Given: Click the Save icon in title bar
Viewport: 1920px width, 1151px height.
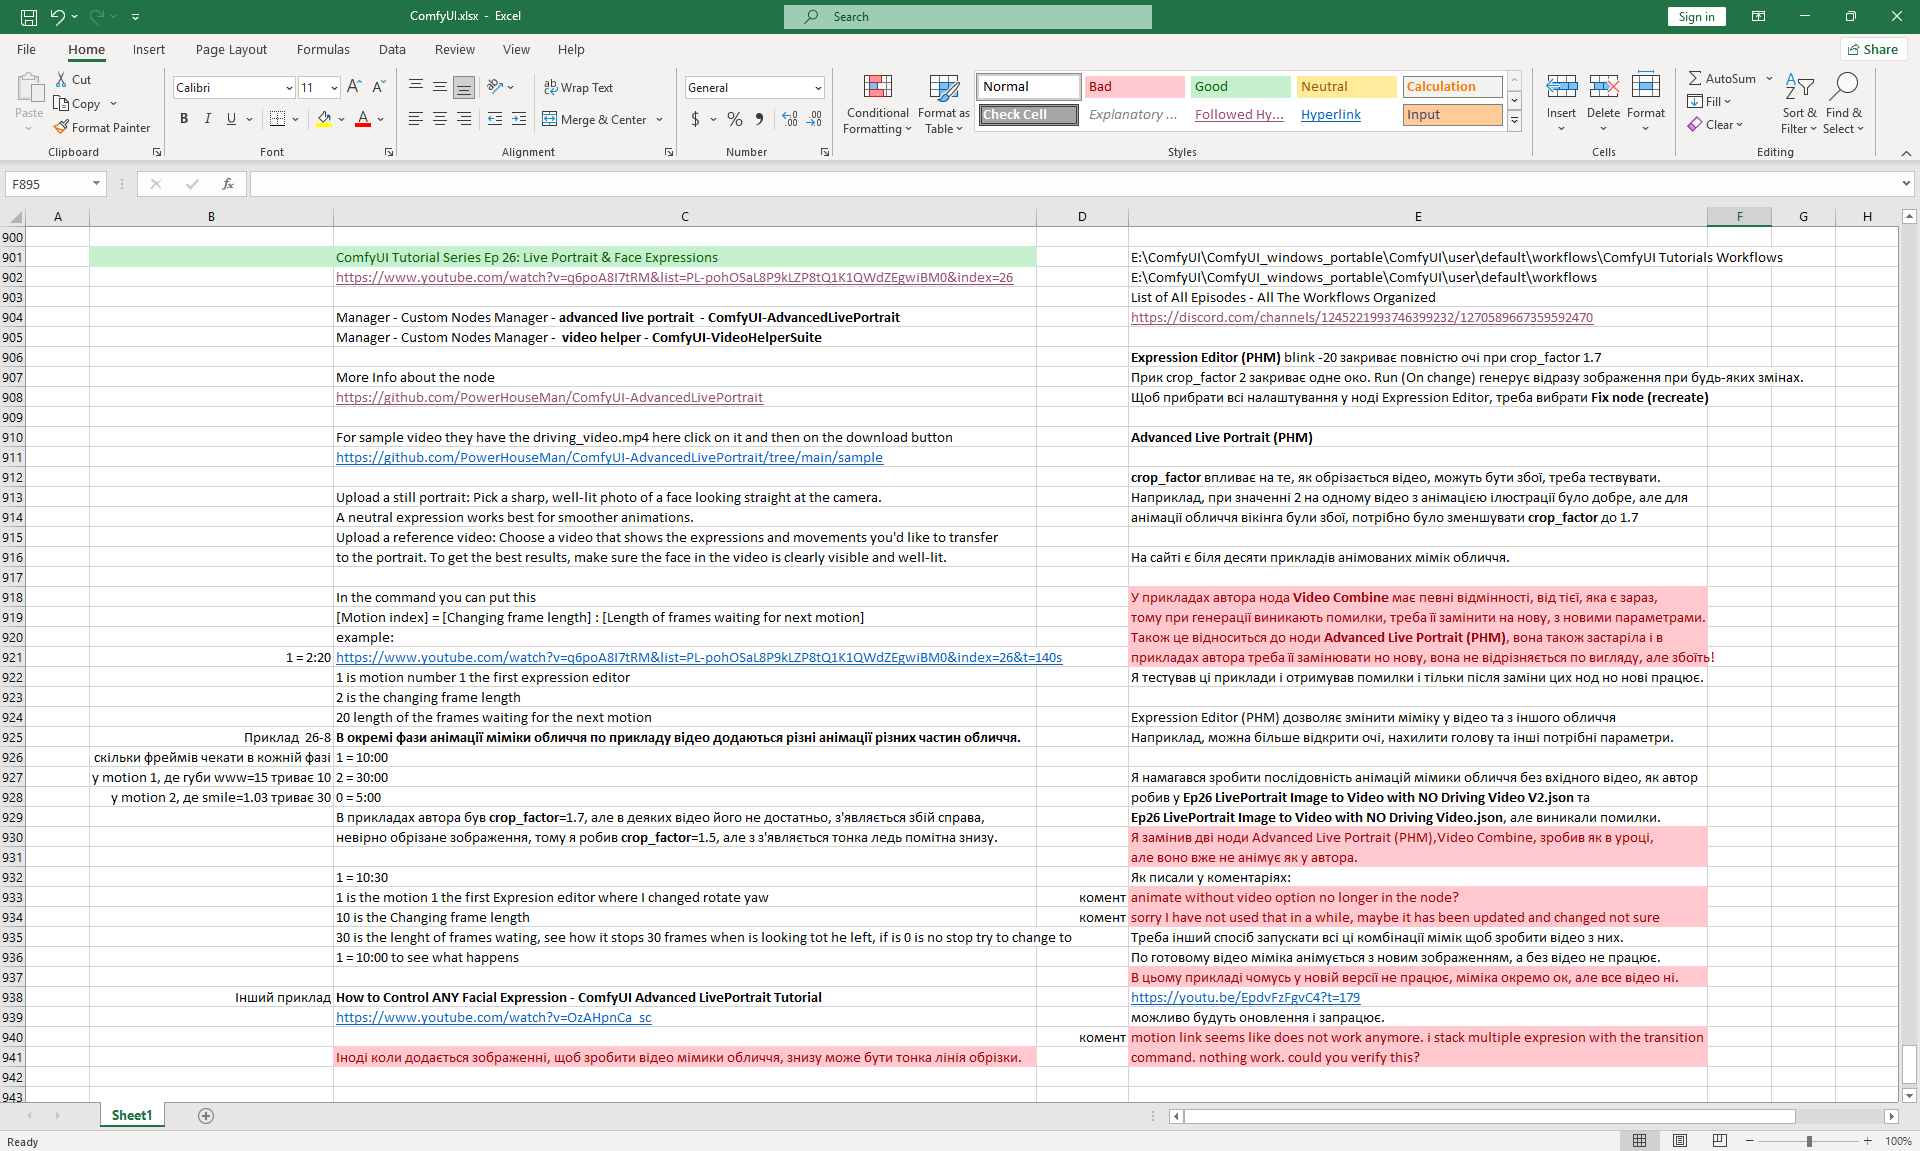Looking at the screenshot, I should click(x=29, y=16).
